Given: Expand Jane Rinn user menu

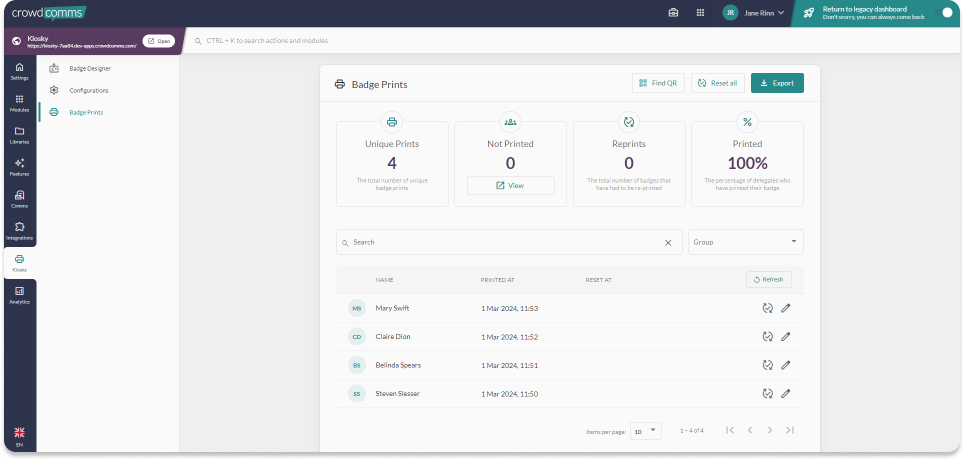Looking at the screenshot, I should [x=754, y=13].
